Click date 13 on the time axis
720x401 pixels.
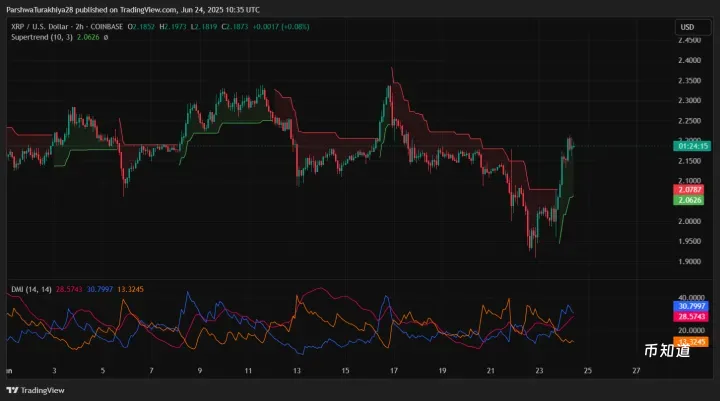pos(297,370)
